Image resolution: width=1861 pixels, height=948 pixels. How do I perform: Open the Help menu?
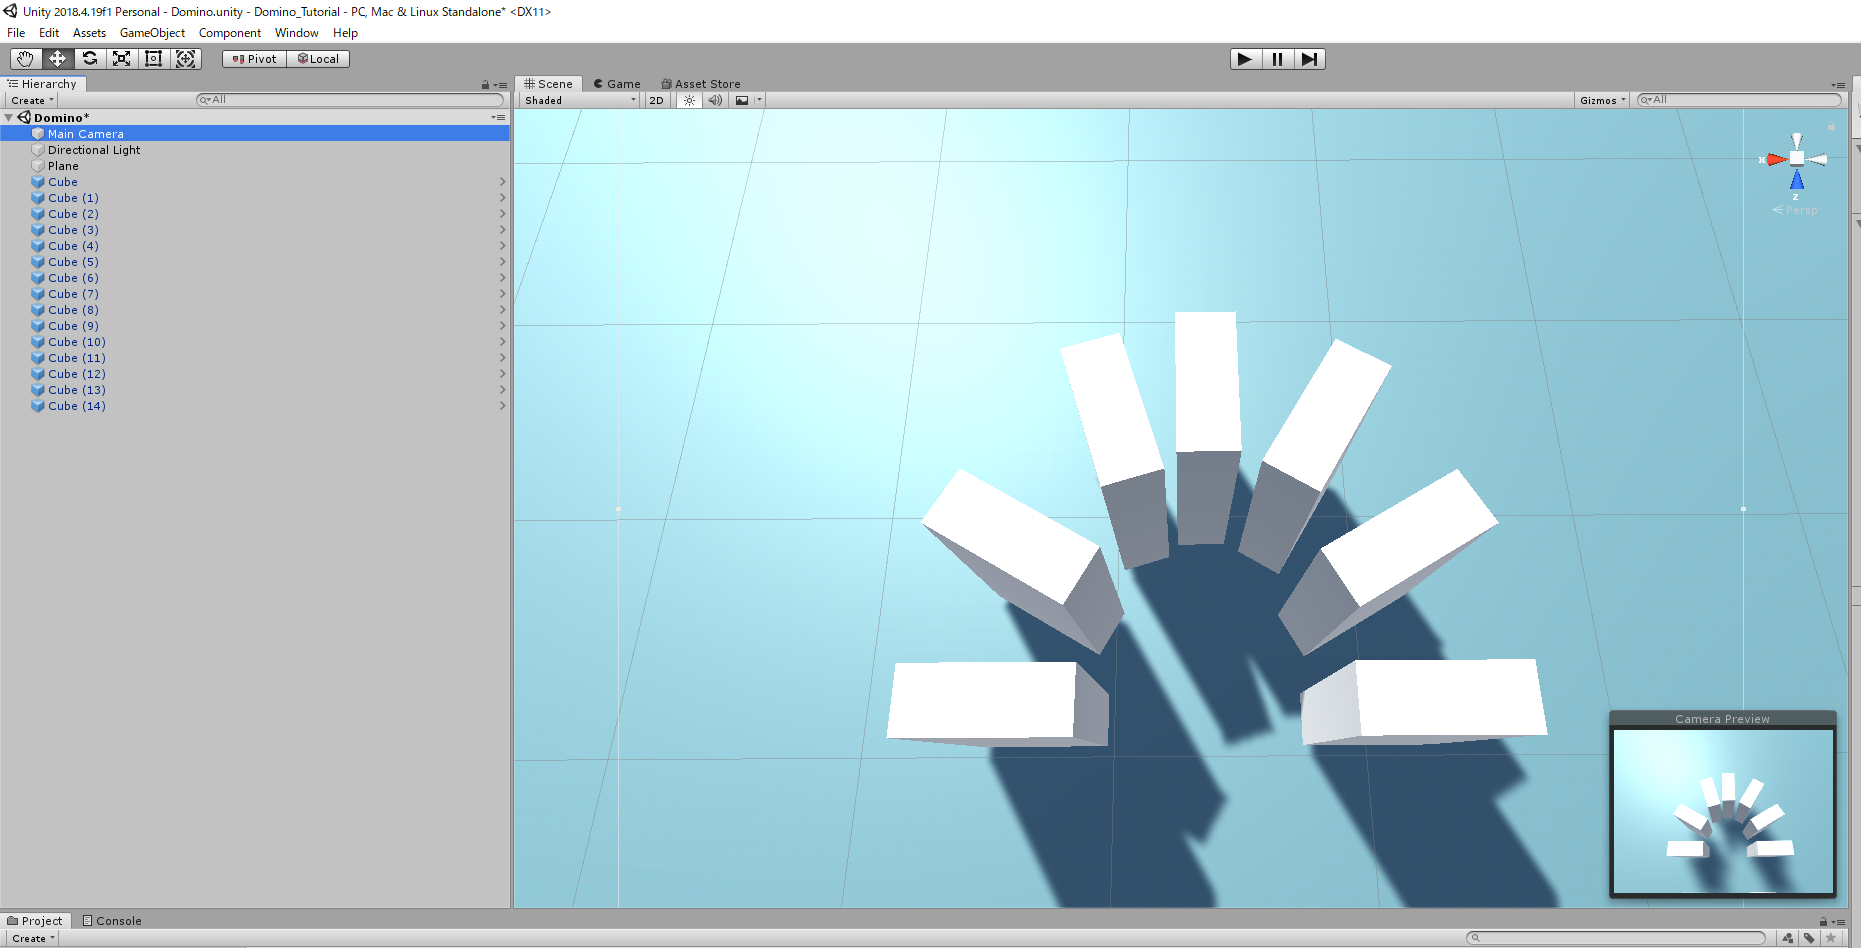[x=345, y=33]
